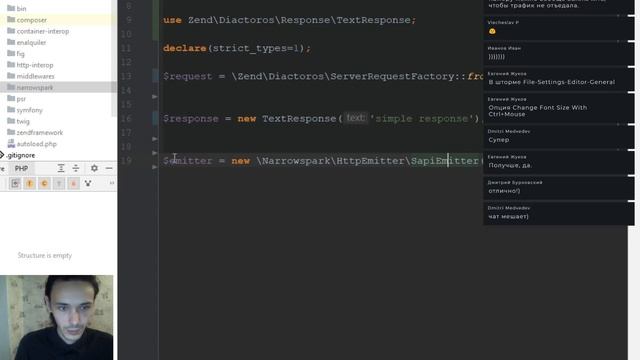
Task: Click line number 16 in gutter
Action: click(x=126, y=119)
